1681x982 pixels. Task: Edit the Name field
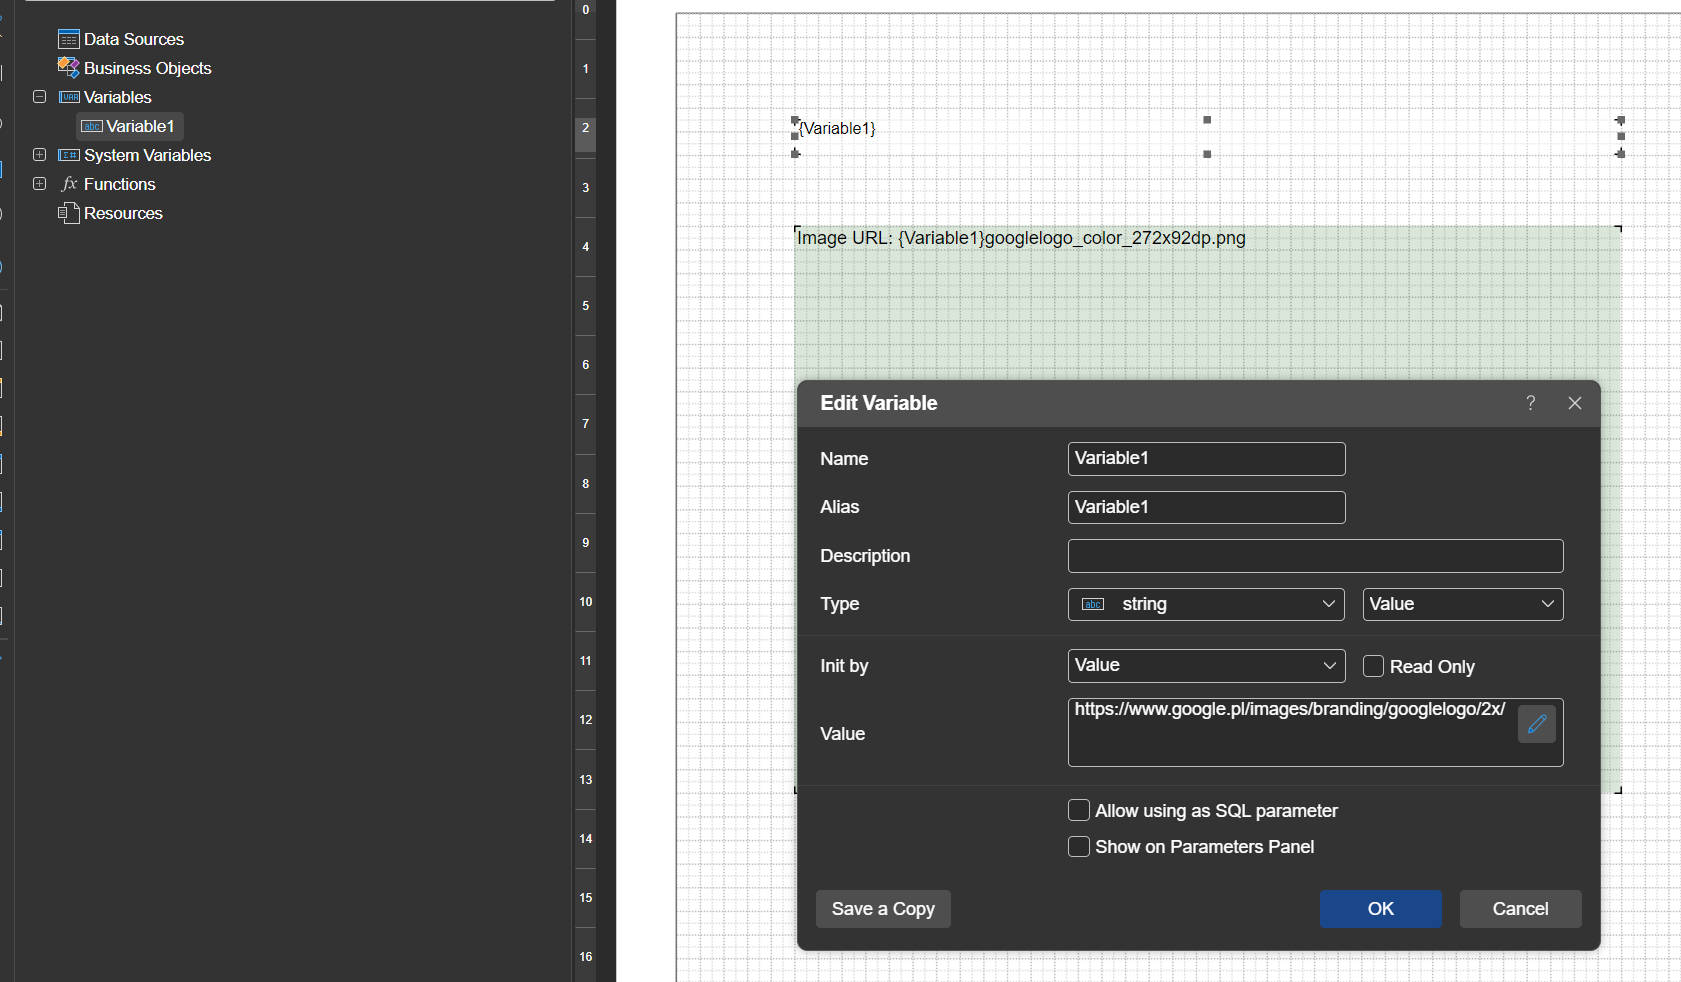pyautogui.click(x=1207, y=459)
